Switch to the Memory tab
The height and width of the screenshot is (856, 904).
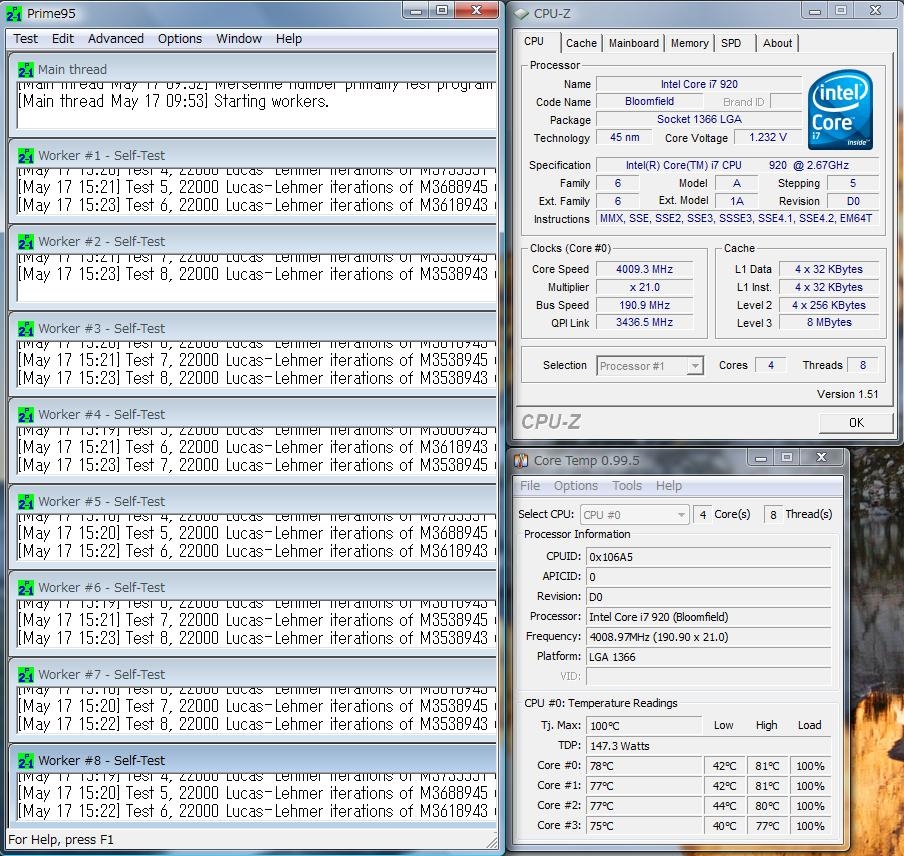pos(690,43)
